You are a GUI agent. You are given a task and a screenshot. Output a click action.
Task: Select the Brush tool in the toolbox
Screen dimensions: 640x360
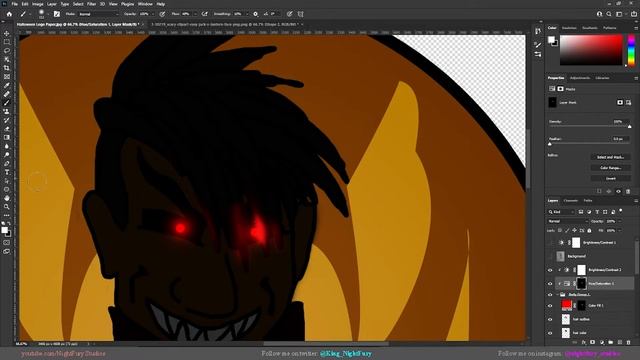point(7,103)
